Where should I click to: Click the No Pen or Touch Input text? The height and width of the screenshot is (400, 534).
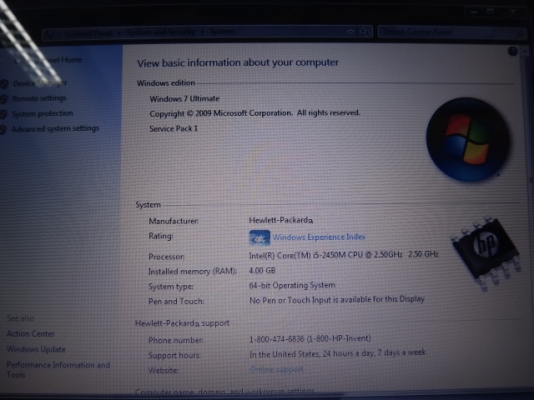(337, 300)
